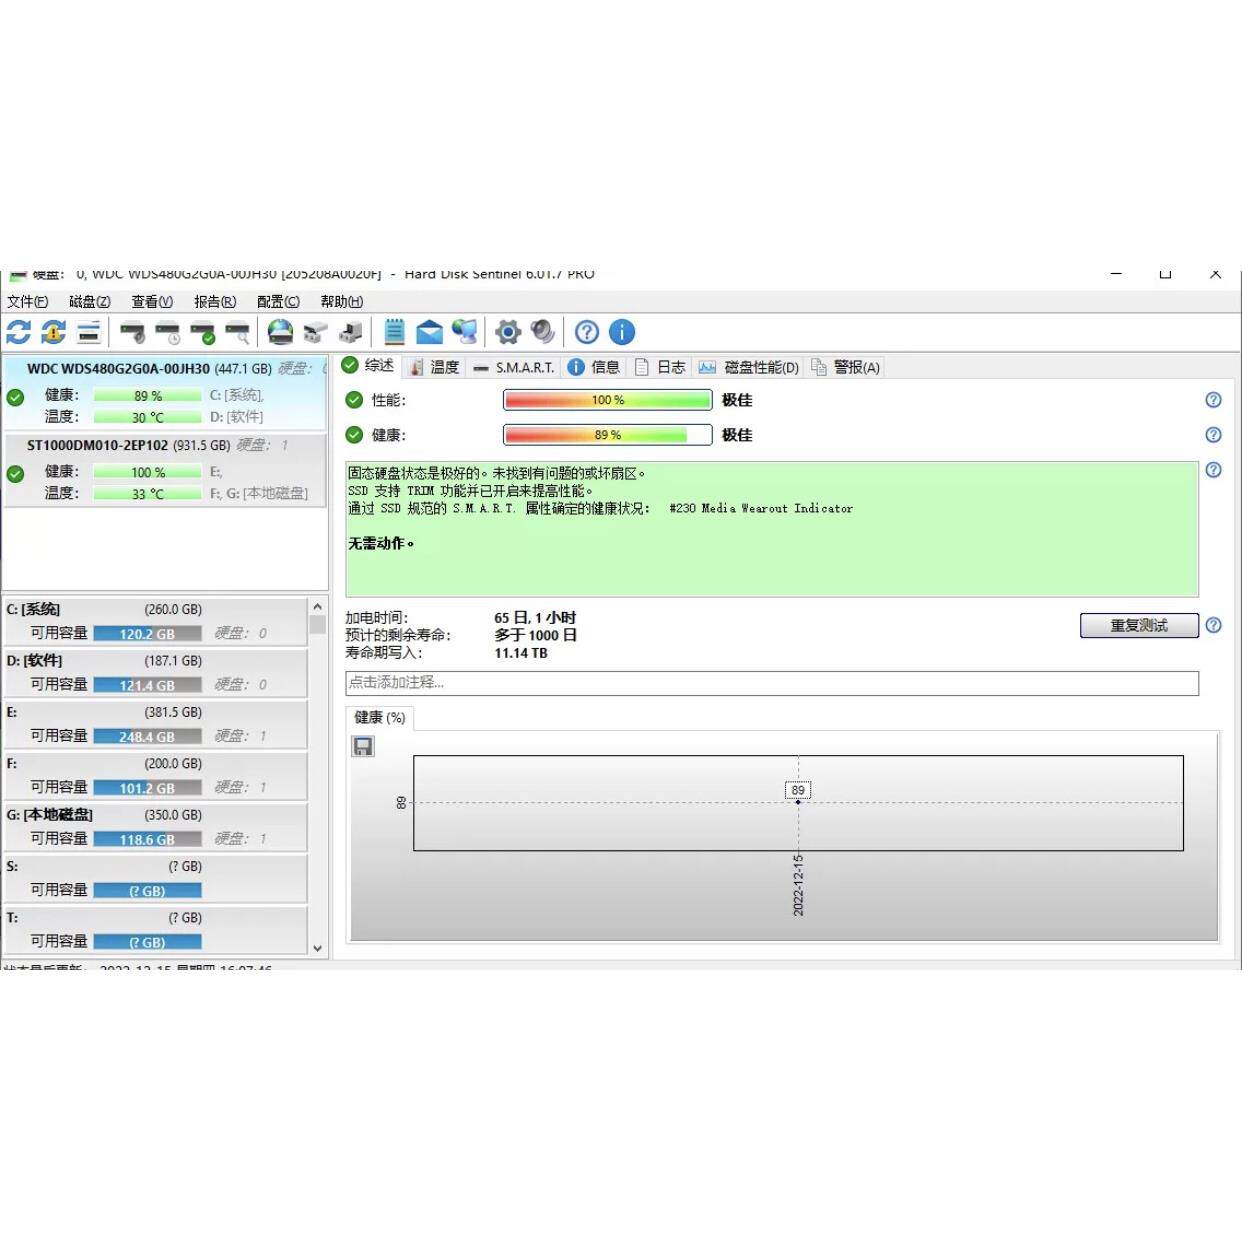Open the 查看(V) menu
Image resolution: width=1242 pixels, height=1242 pixels.
152,301
